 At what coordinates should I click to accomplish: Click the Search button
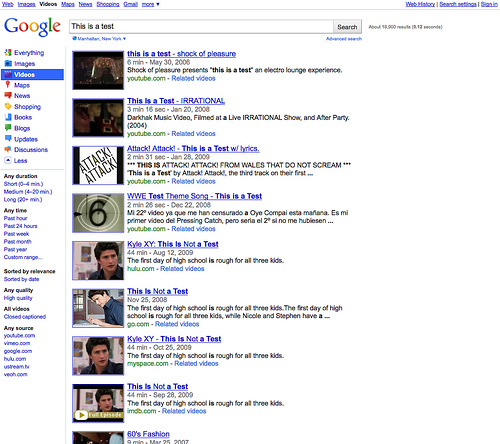tap(347, 27)
